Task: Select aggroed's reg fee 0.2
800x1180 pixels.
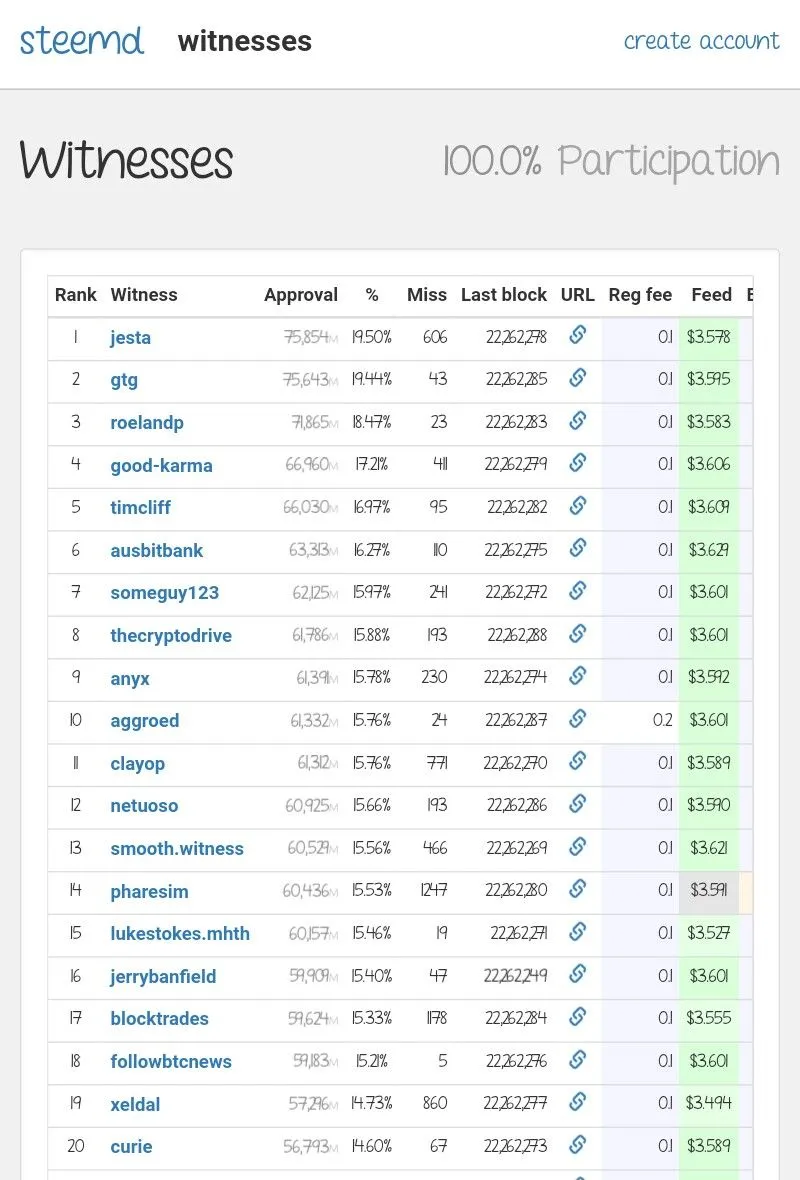Action: coord(662,720)
